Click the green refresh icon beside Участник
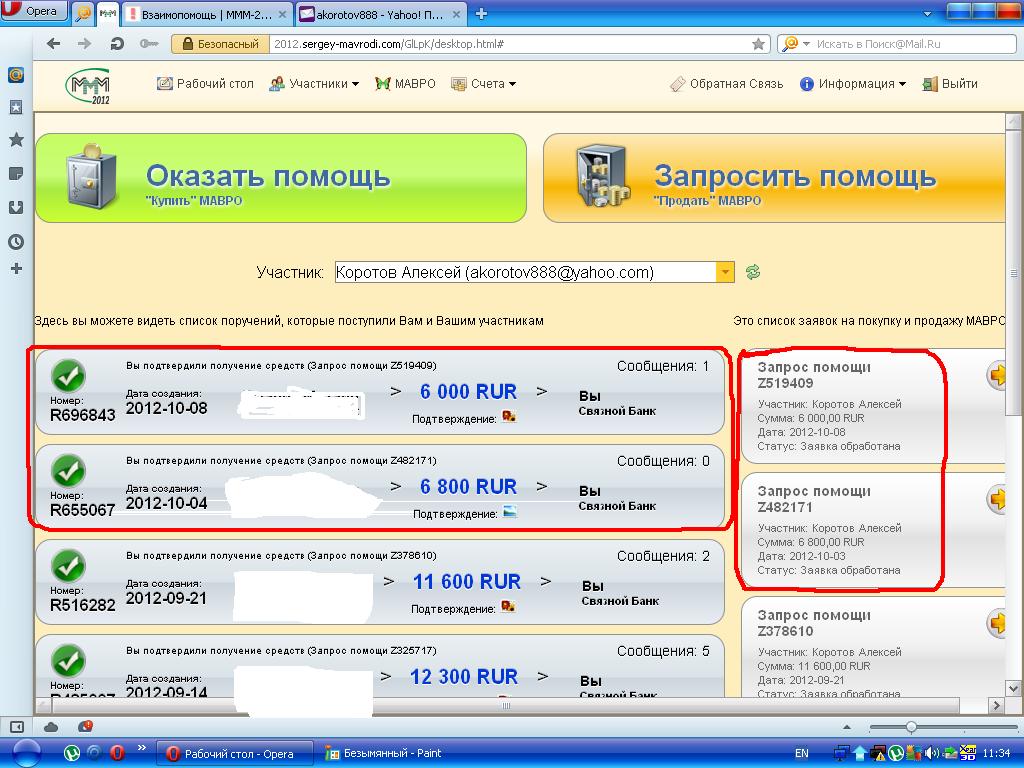 pos(753,272)
